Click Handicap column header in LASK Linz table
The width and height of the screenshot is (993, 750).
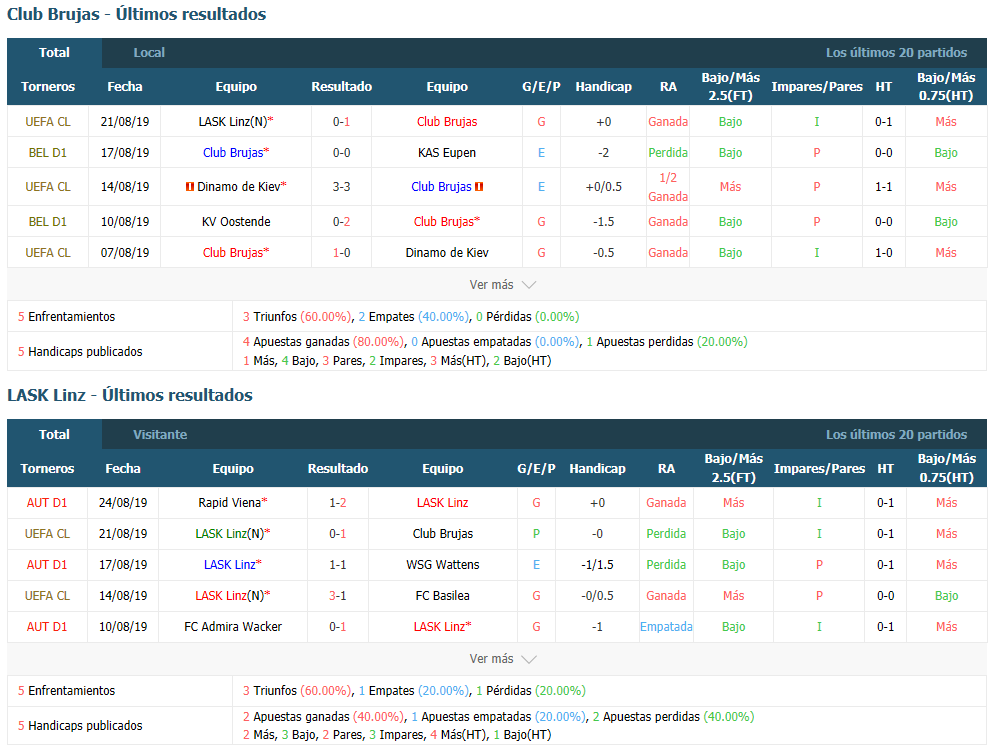(597, 469)
